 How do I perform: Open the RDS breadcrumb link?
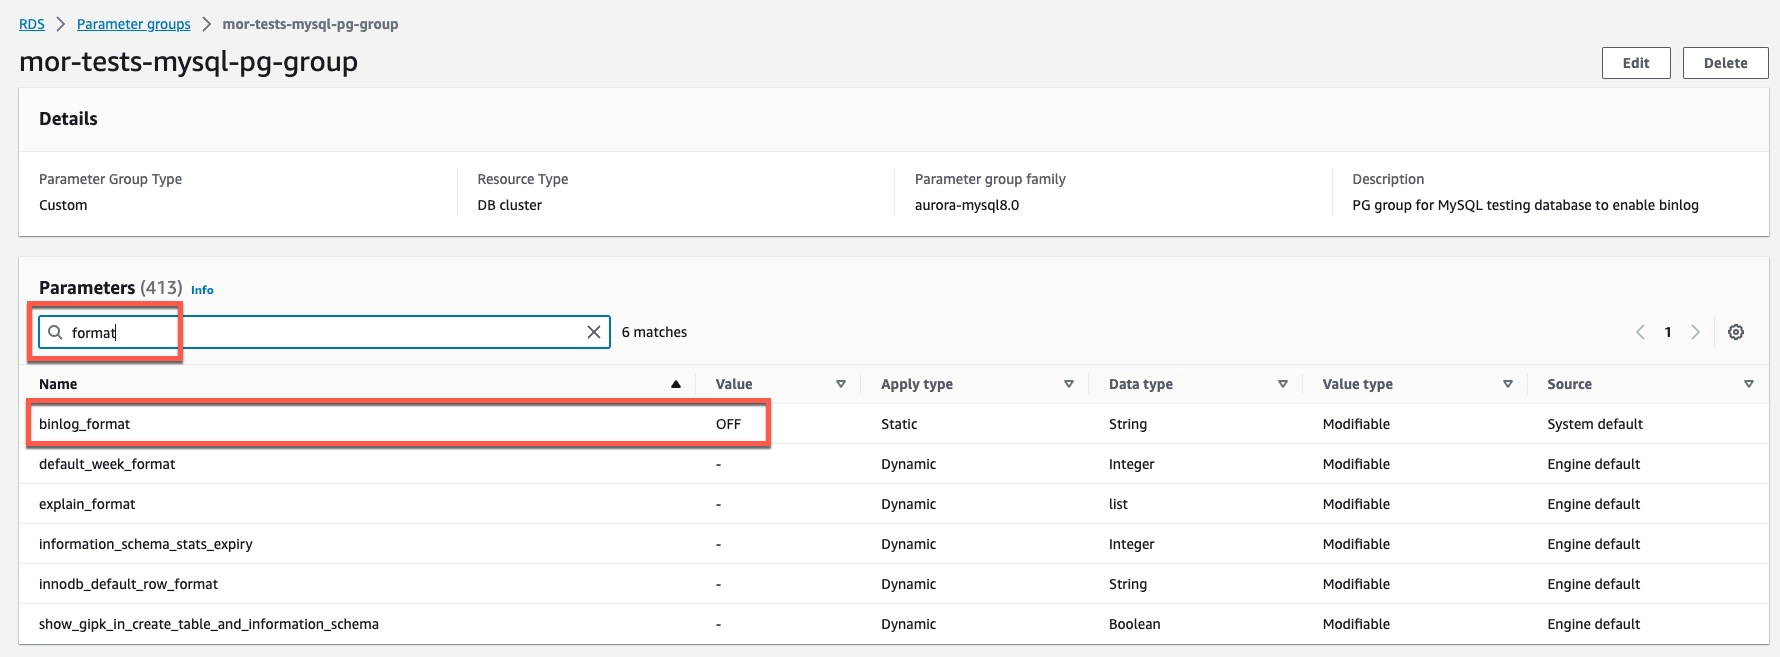[x=32, y=24]
